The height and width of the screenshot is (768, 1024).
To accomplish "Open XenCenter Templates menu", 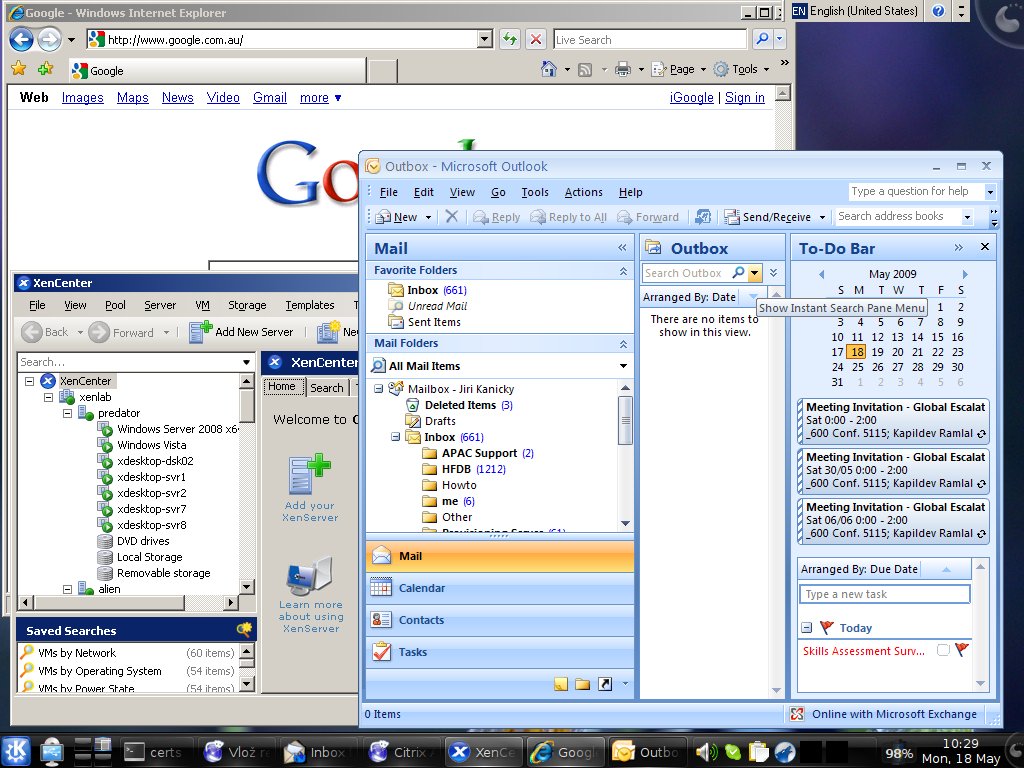I will pyautogui.click(x=310, y=305).
